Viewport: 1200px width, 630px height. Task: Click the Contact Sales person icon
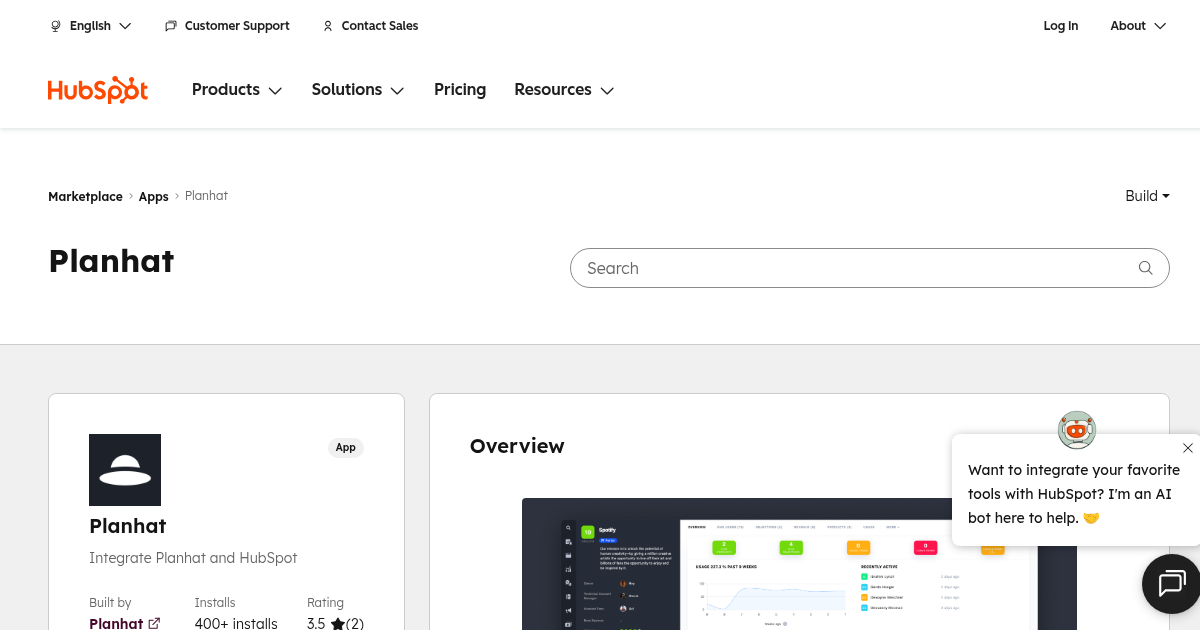[x=328, y=26]
